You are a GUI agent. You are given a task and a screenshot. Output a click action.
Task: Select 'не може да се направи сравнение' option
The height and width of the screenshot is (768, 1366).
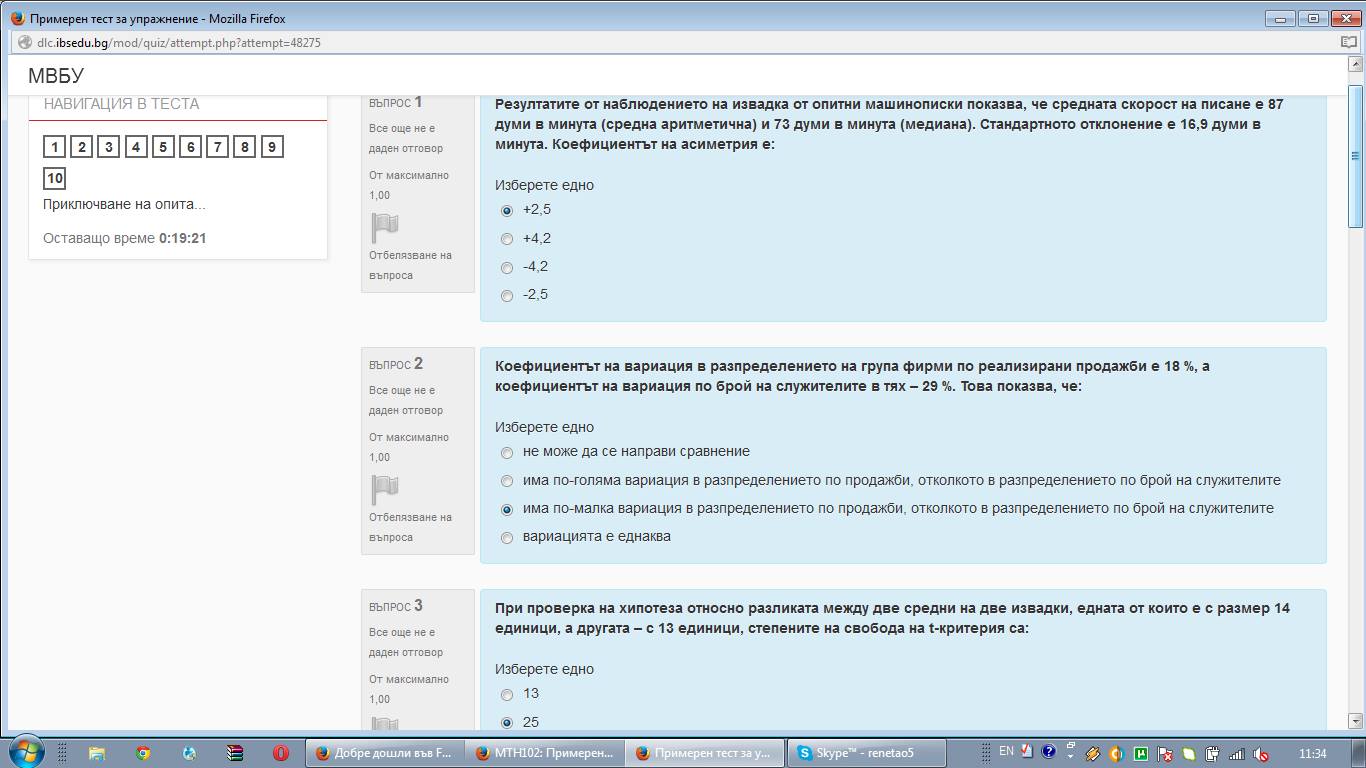tap(507, 452)
